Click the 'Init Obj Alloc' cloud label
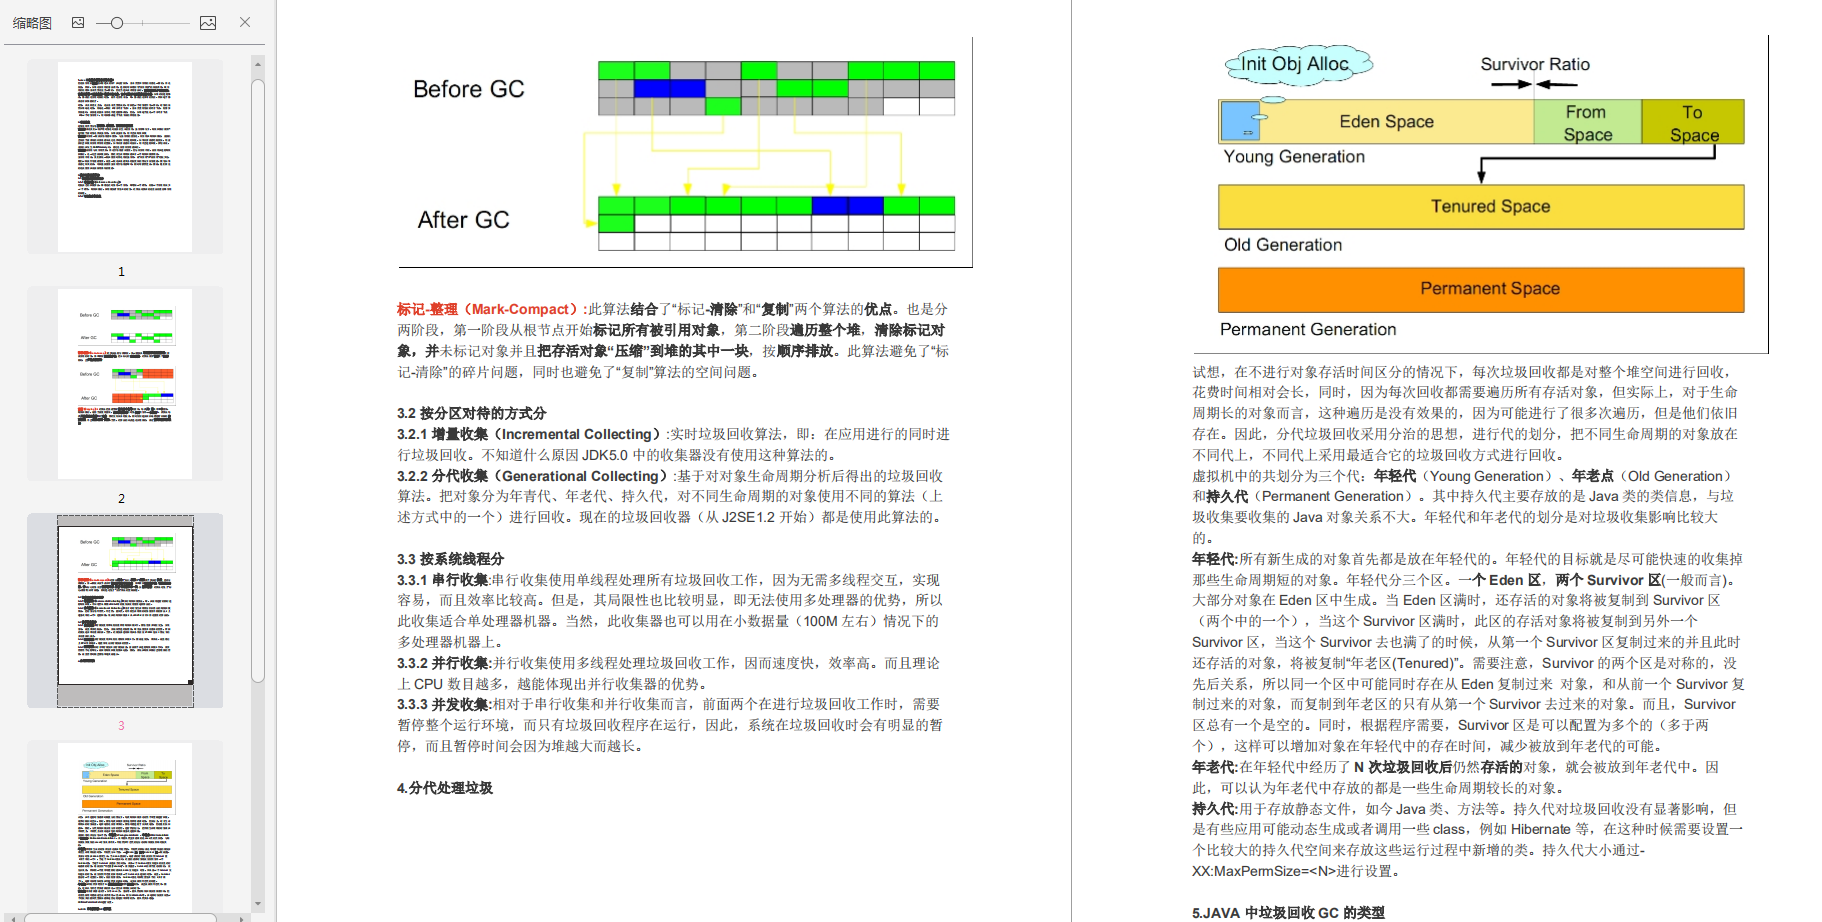The width and height of the screenshot is (1822, 922). click(x=1295, y=64)
